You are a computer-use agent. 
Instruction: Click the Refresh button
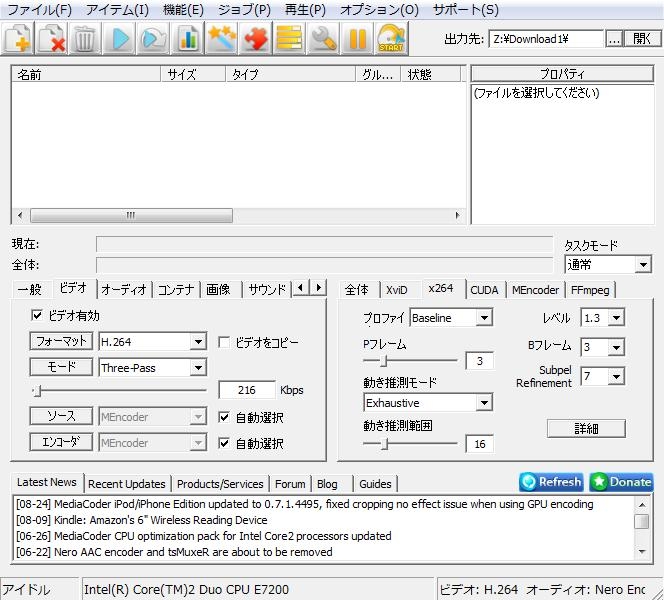[x=551, y=482]
